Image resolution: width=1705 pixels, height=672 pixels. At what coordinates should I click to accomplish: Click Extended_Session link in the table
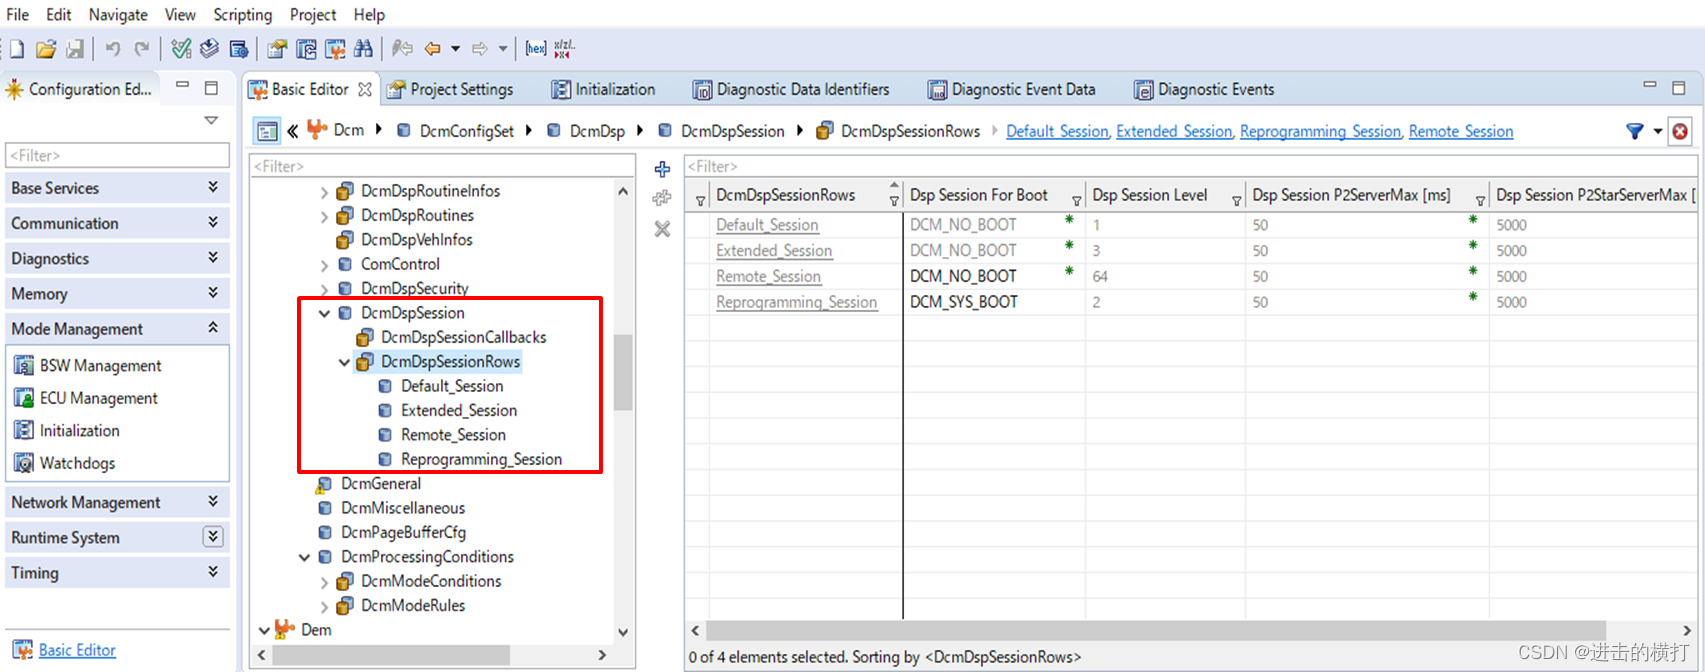[x=774, y=250]
